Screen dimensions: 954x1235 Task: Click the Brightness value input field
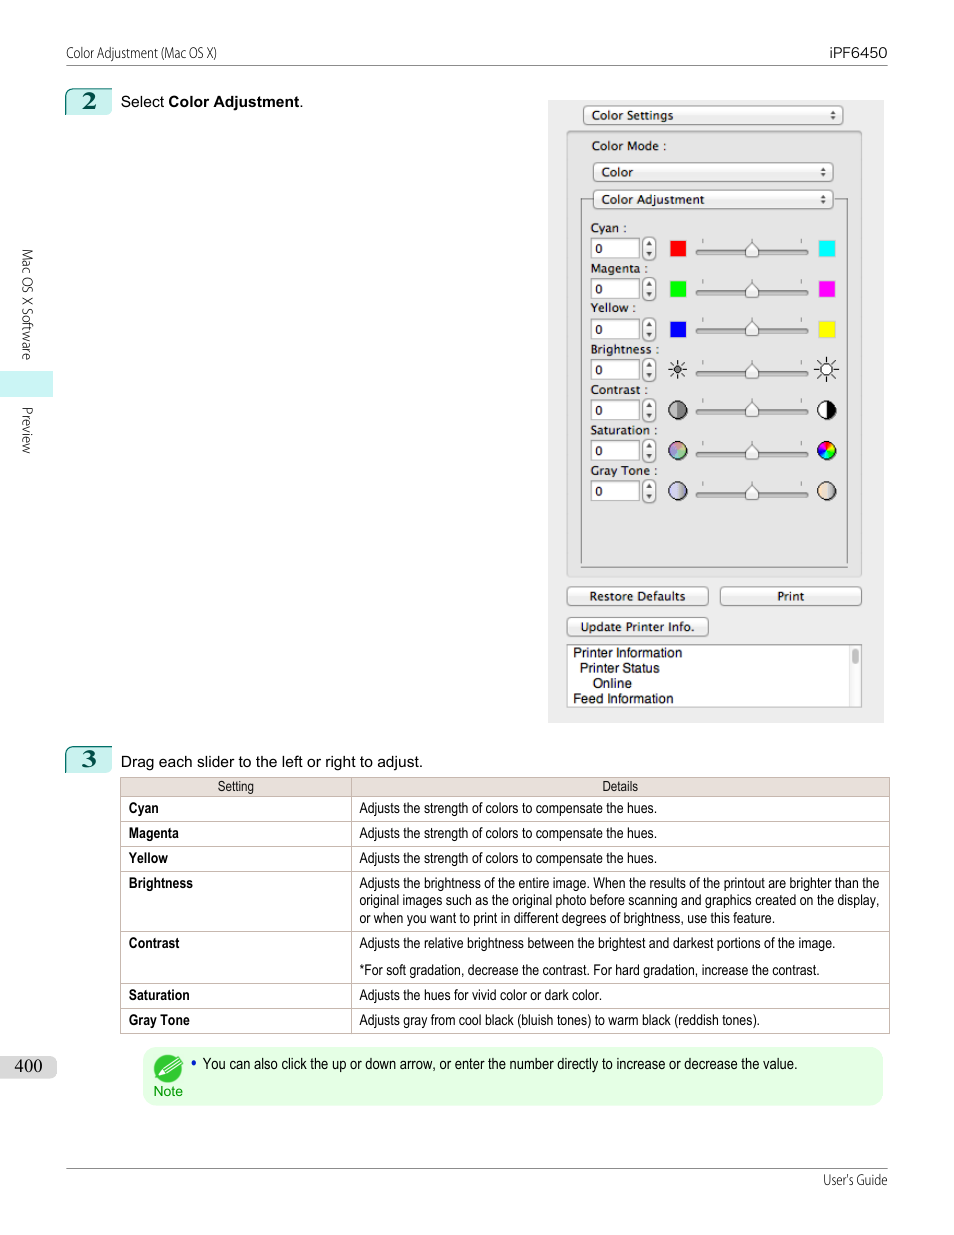615,370
